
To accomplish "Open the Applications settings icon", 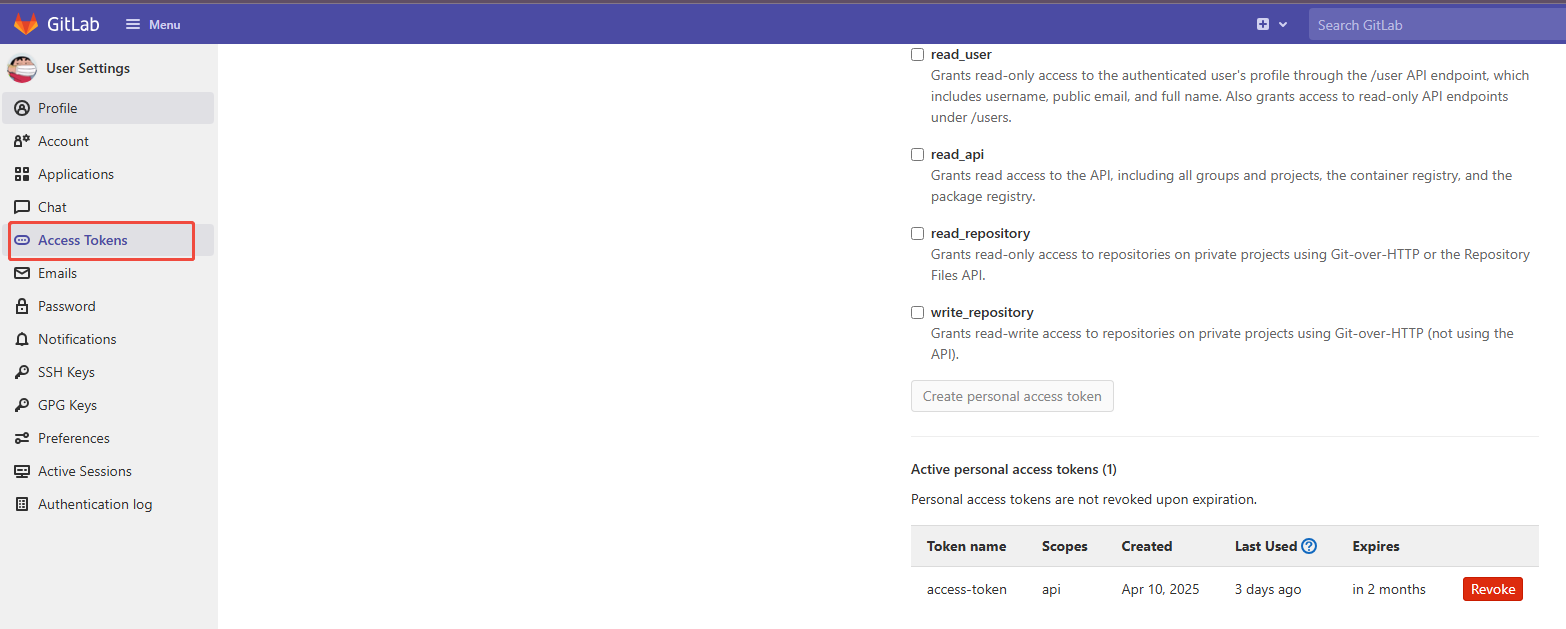I will 22,173.
